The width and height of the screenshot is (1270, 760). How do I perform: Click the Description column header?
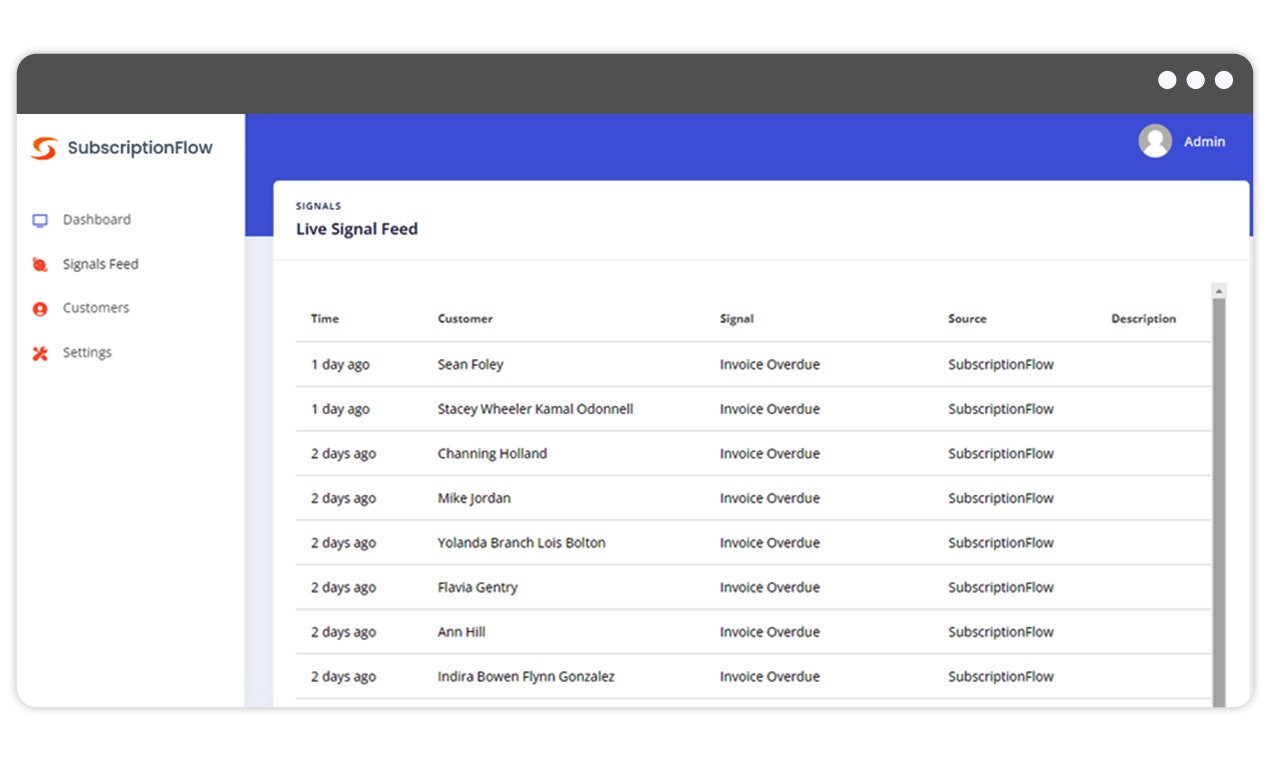pos(1144,319)
